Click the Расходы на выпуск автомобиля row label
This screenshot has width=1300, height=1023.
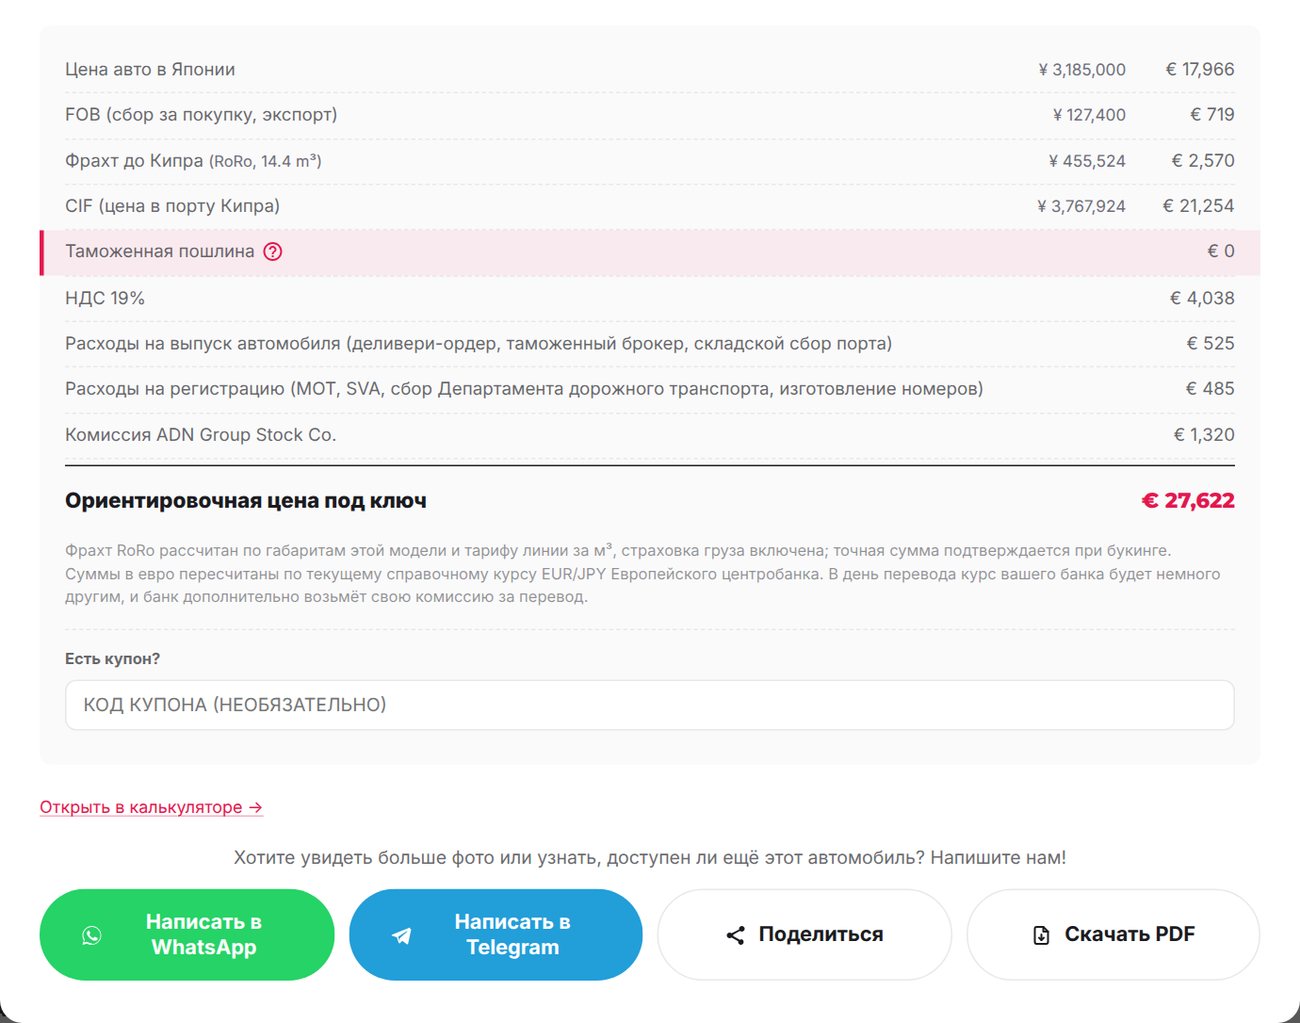click(x=479, y=344)
